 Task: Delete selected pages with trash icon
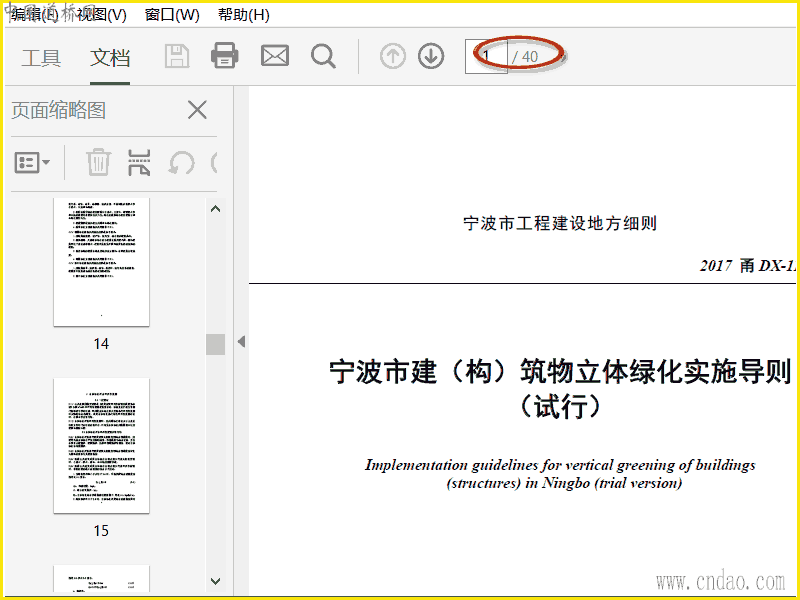(98, 162)
